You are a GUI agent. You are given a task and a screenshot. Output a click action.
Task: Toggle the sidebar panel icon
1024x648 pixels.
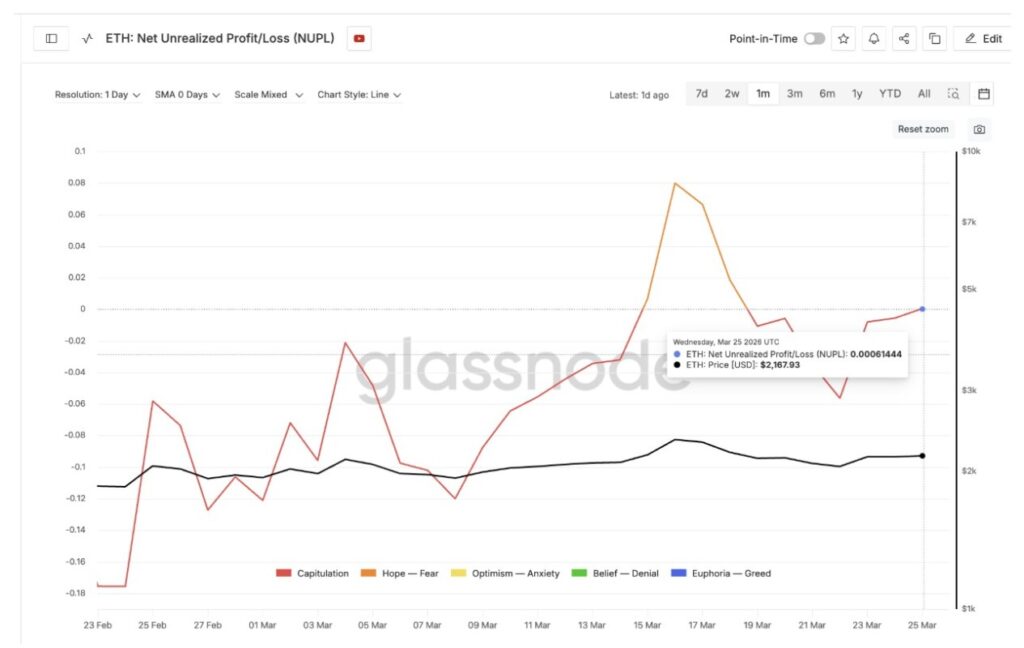point(51,39)
